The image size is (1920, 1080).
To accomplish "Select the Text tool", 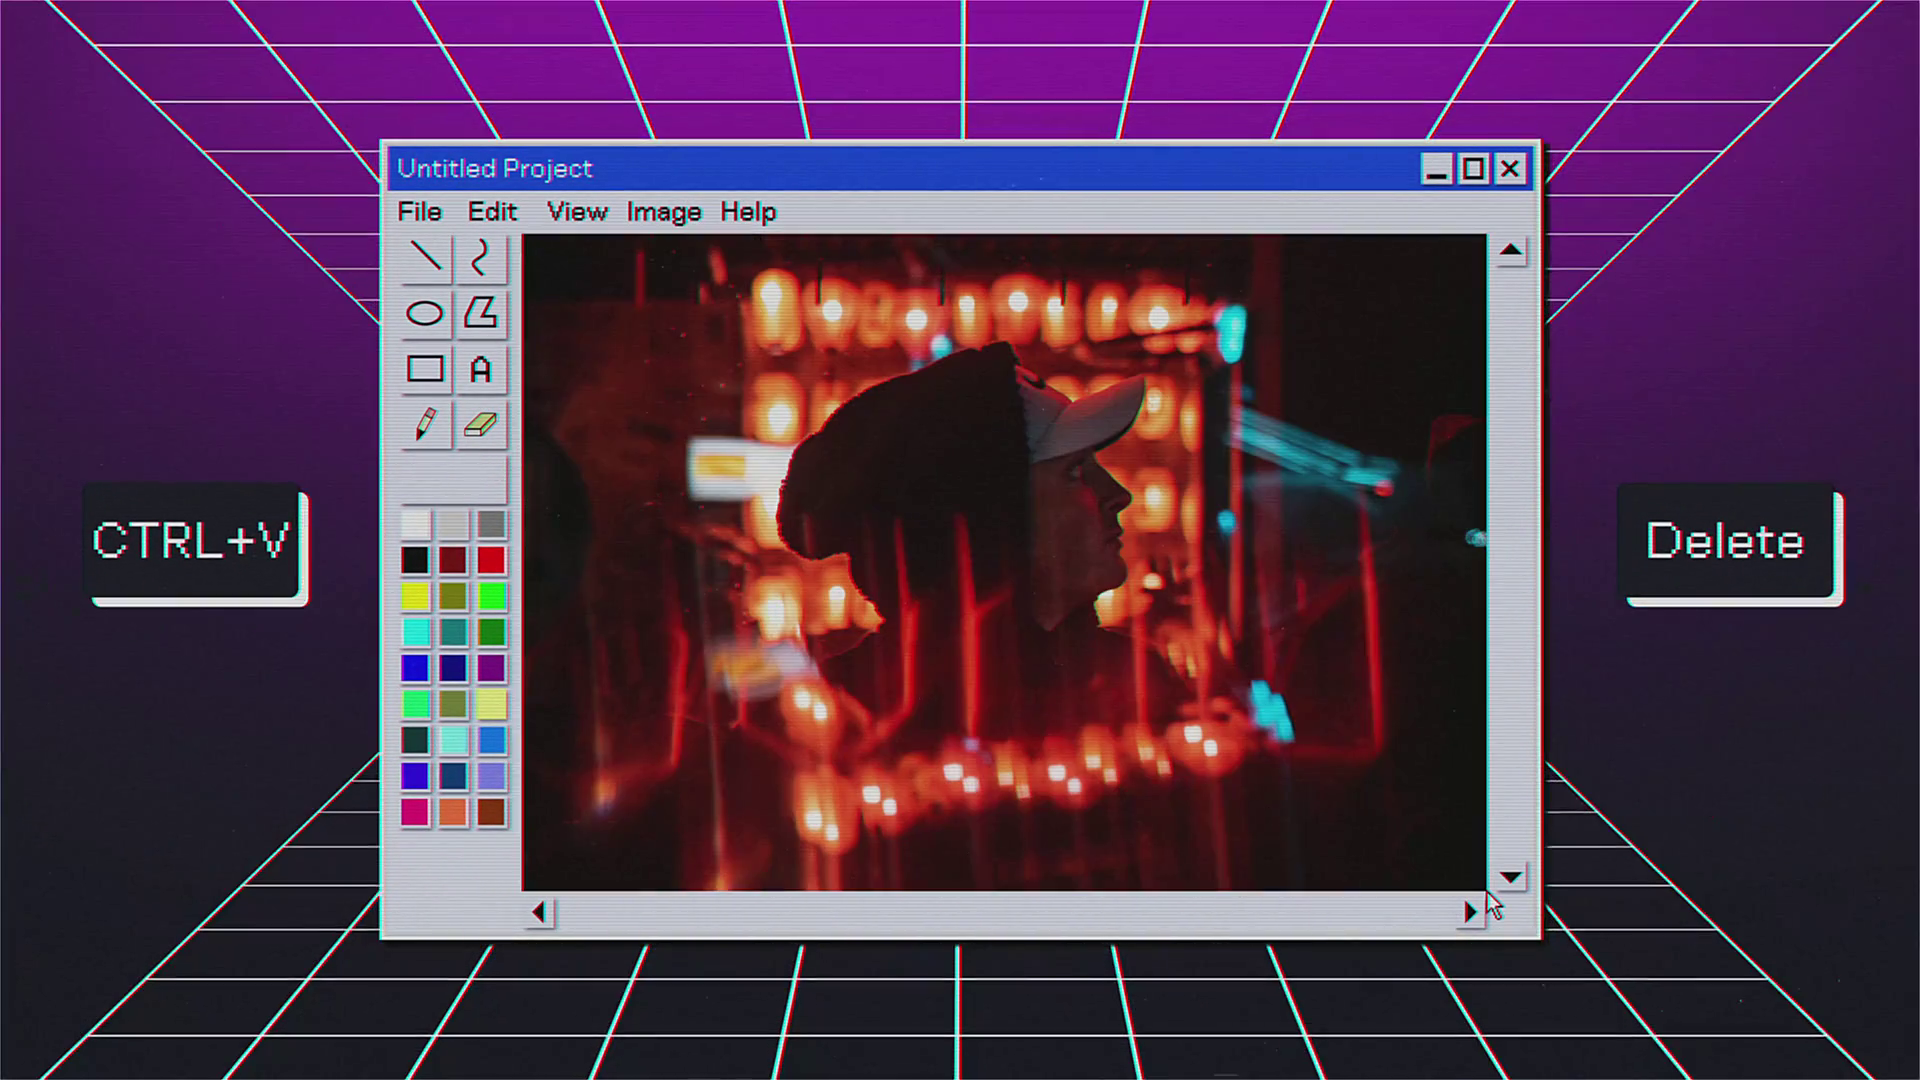I will click(x=481, y=370).
